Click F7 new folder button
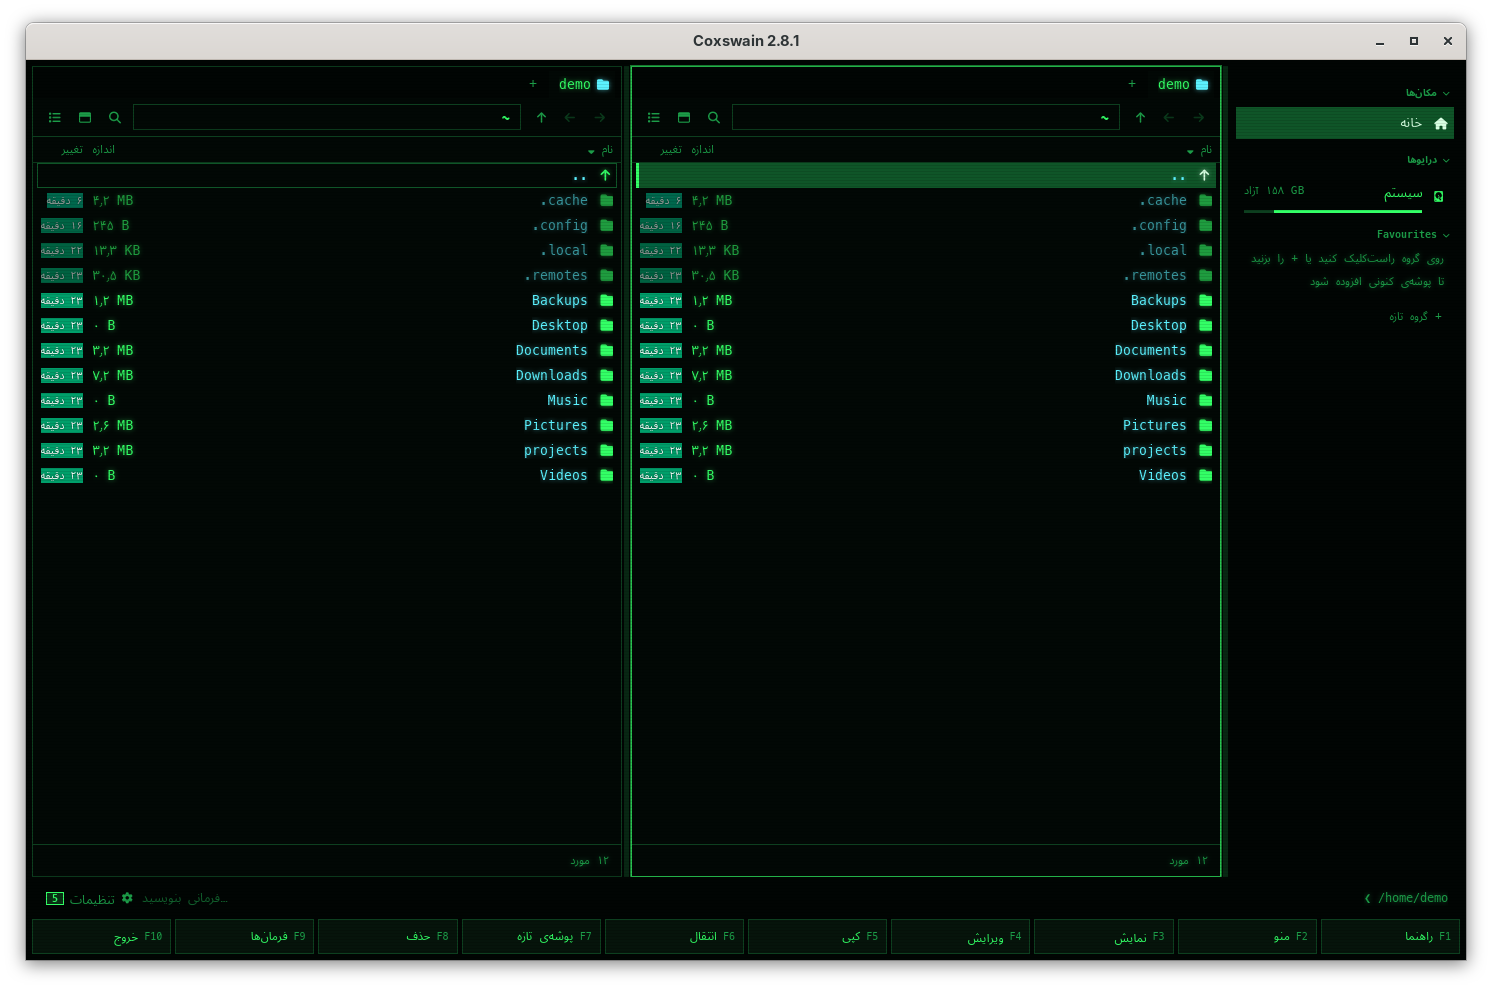 [x=531, y=937]
